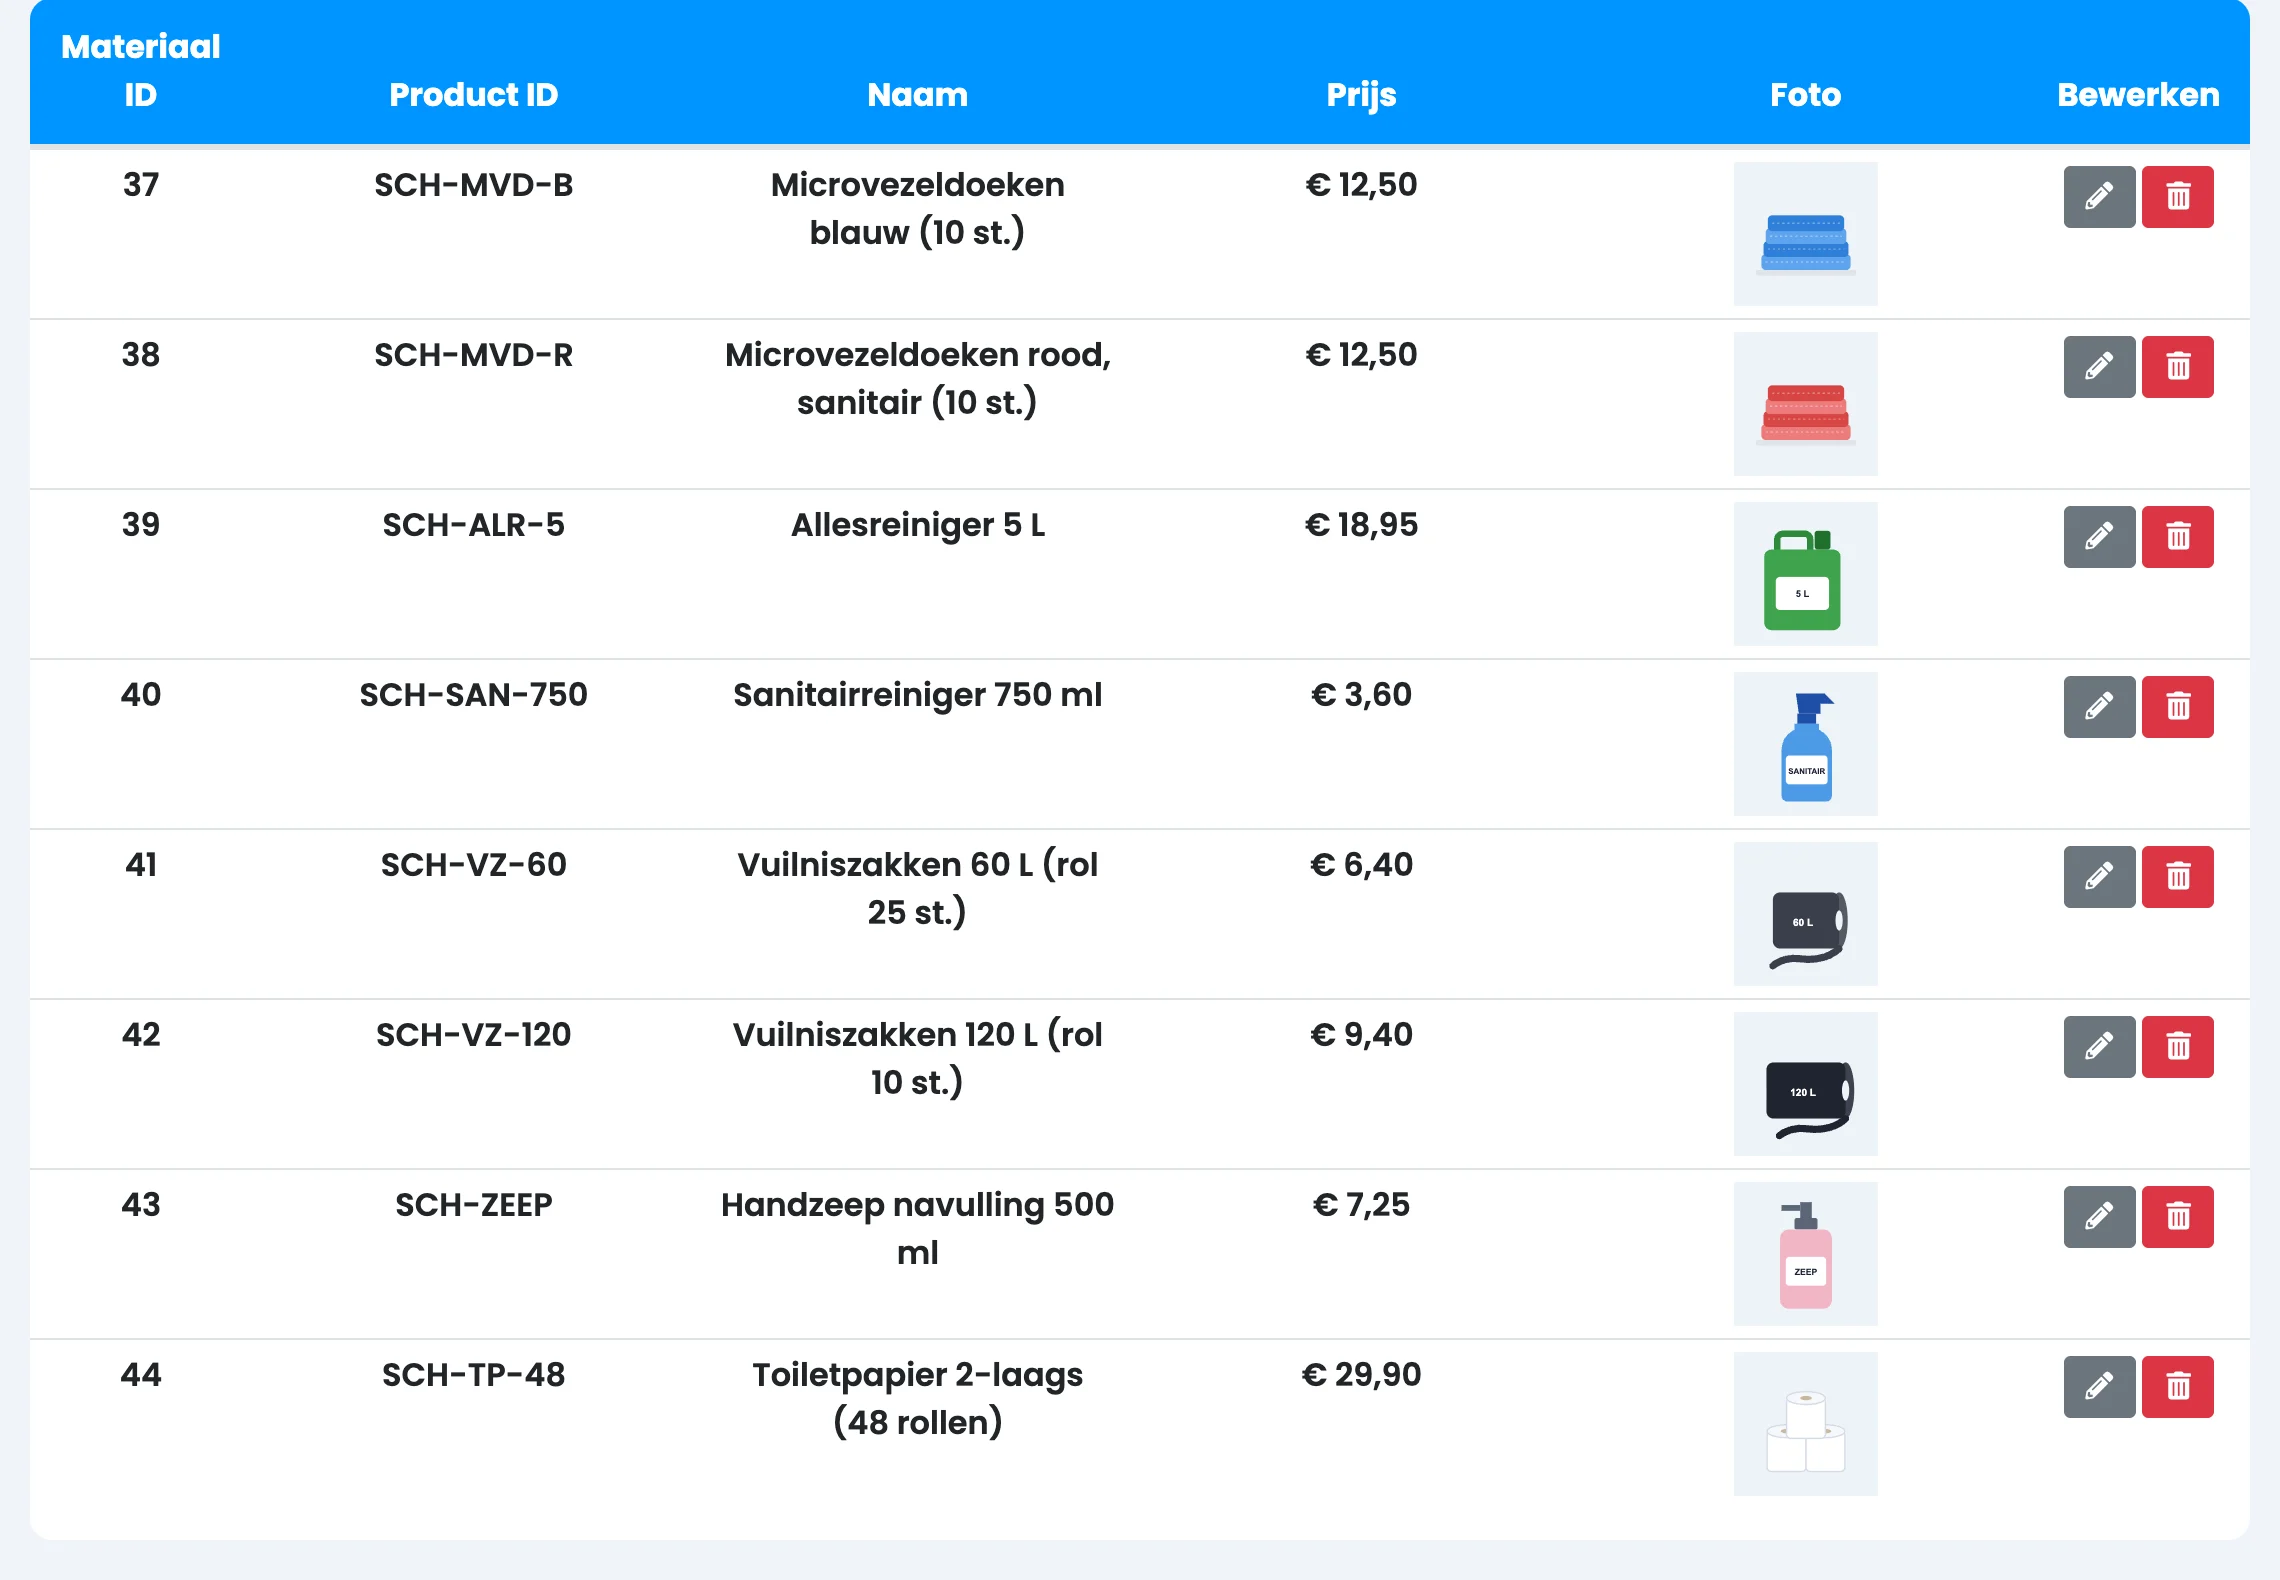
Task: Edit Vuilniszakken 120 L row pencil icon
Action: coord(2099,1047)
